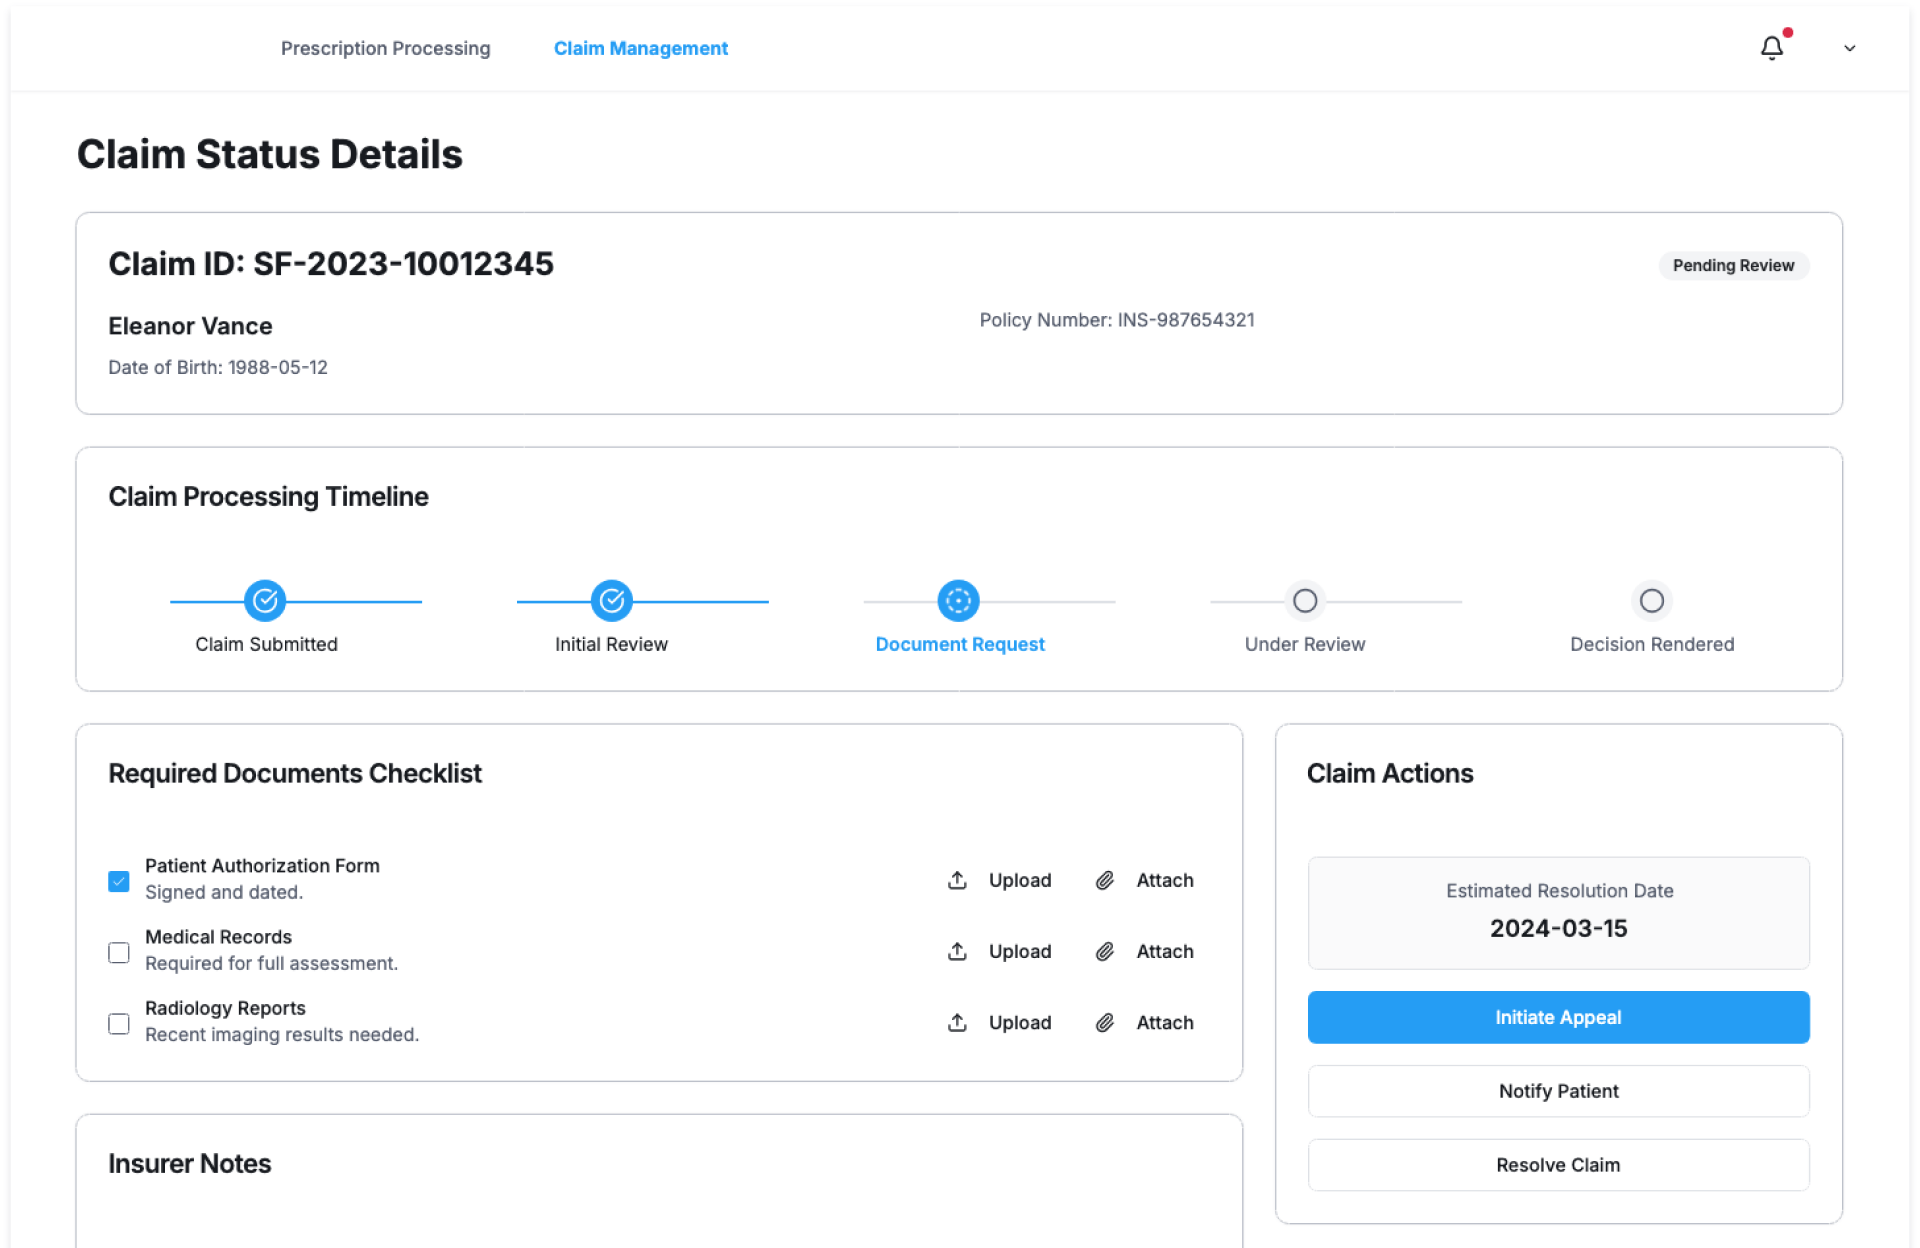This screenshot has height=1248, width=1920.
Task: Click the Resolve Claim button
Action: click(1557, 1165)
